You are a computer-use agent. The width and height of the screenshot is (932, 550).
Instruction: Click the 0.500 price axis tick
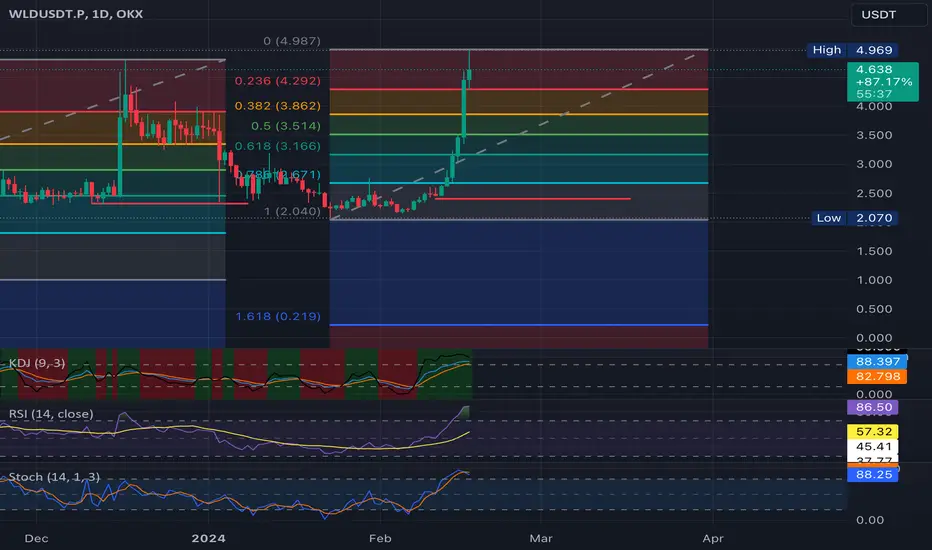pyautogui.click(x=874, y=309)
